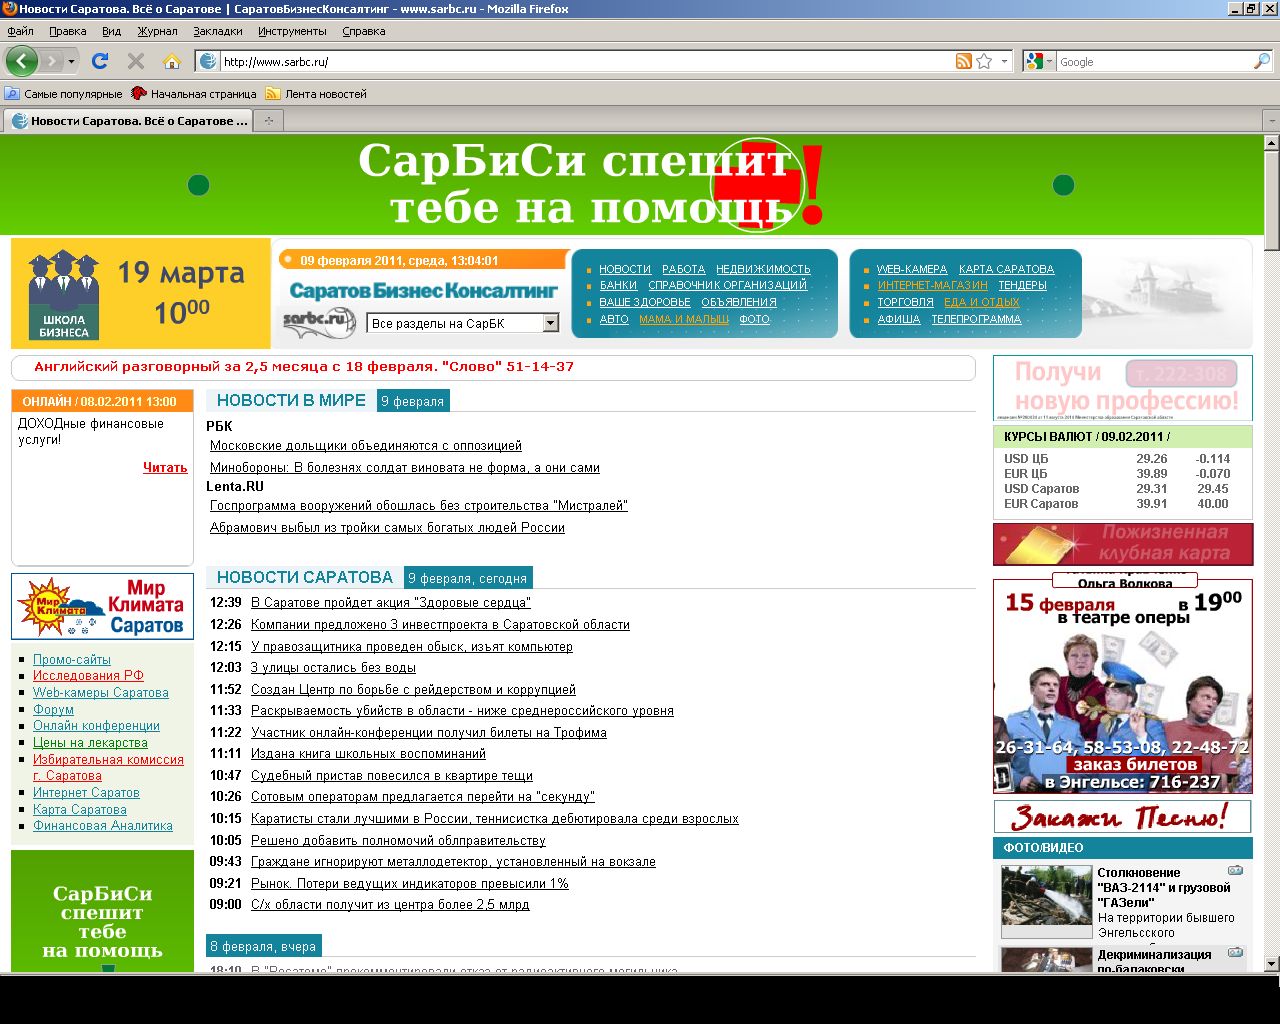Click the Firefox Back button

(x=21, y=61)
